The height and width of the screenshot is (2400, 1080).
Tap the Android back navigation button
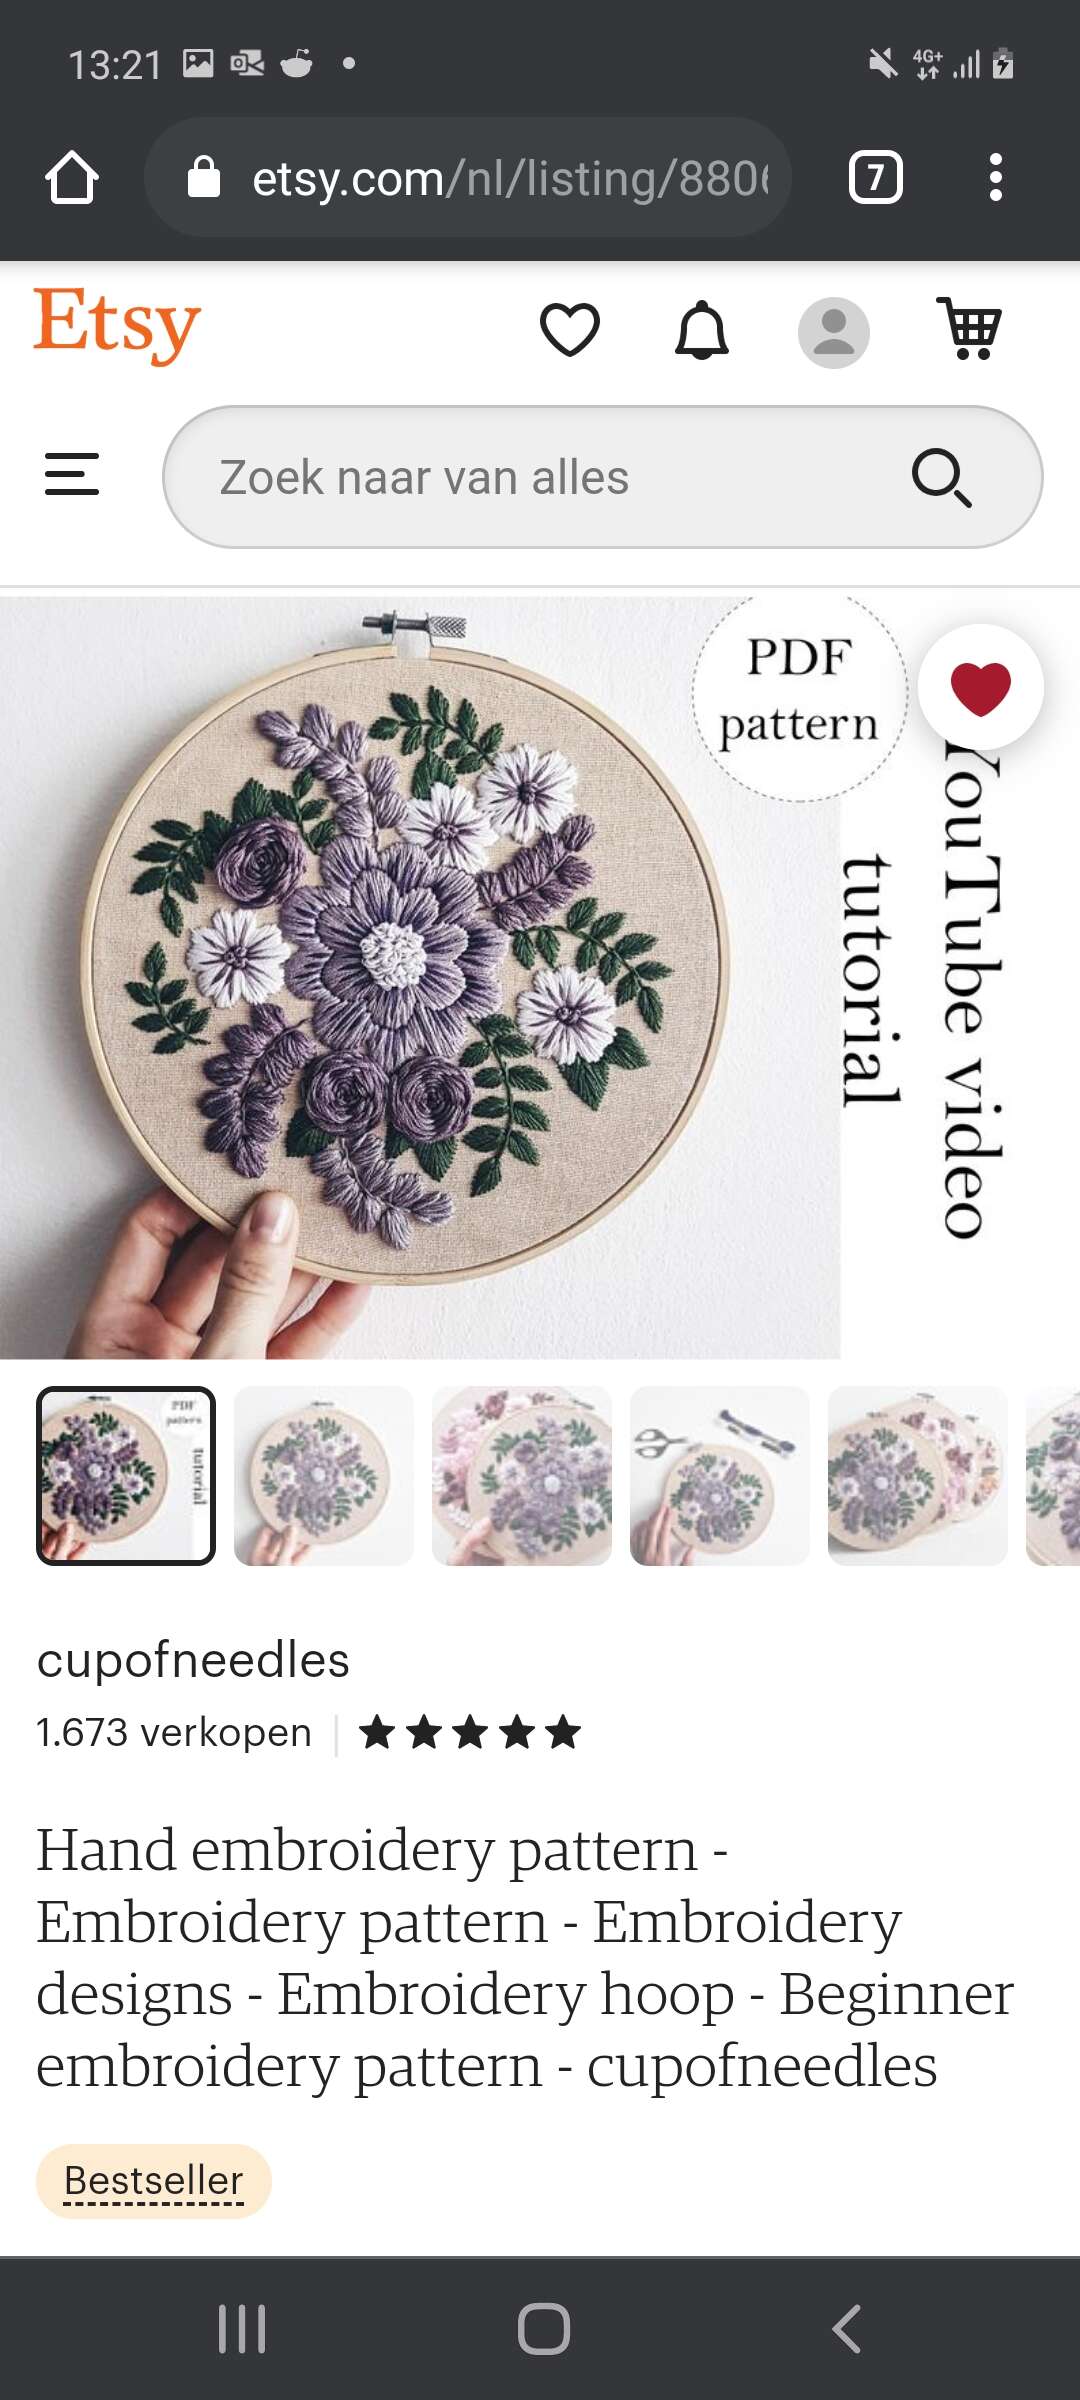point(847,2328)
